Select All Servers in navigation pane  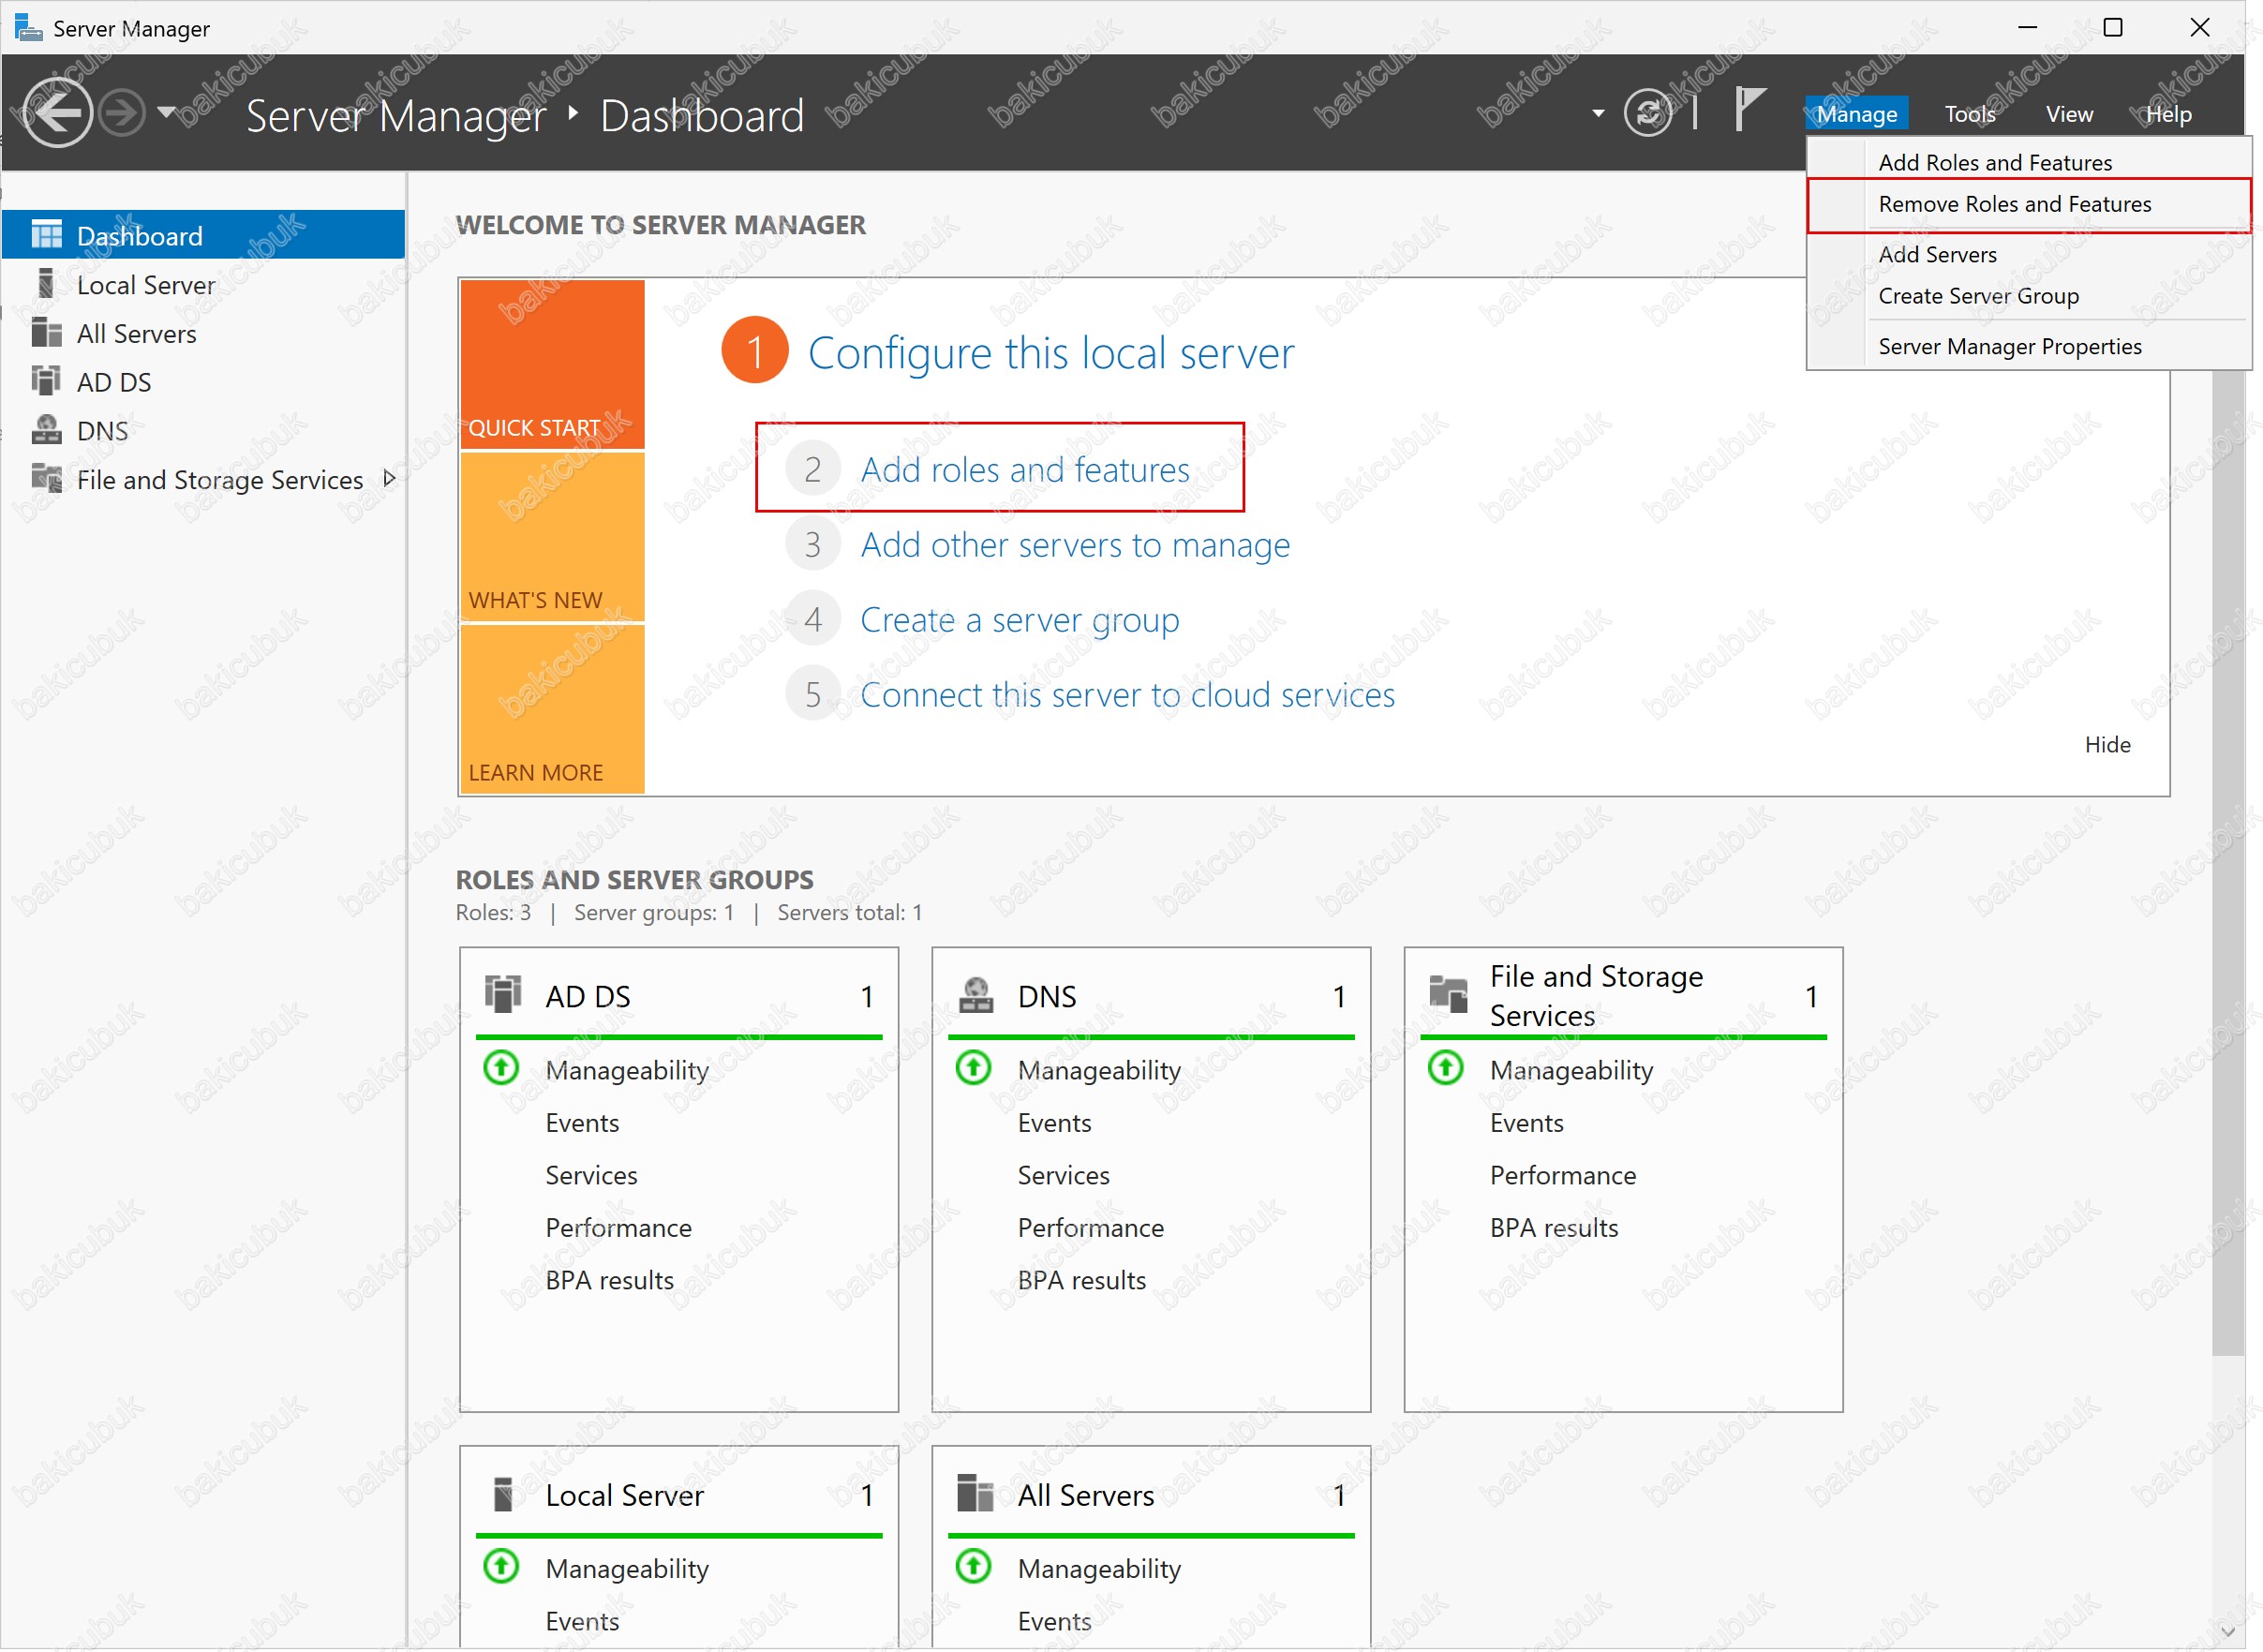[x=136, y=333]
